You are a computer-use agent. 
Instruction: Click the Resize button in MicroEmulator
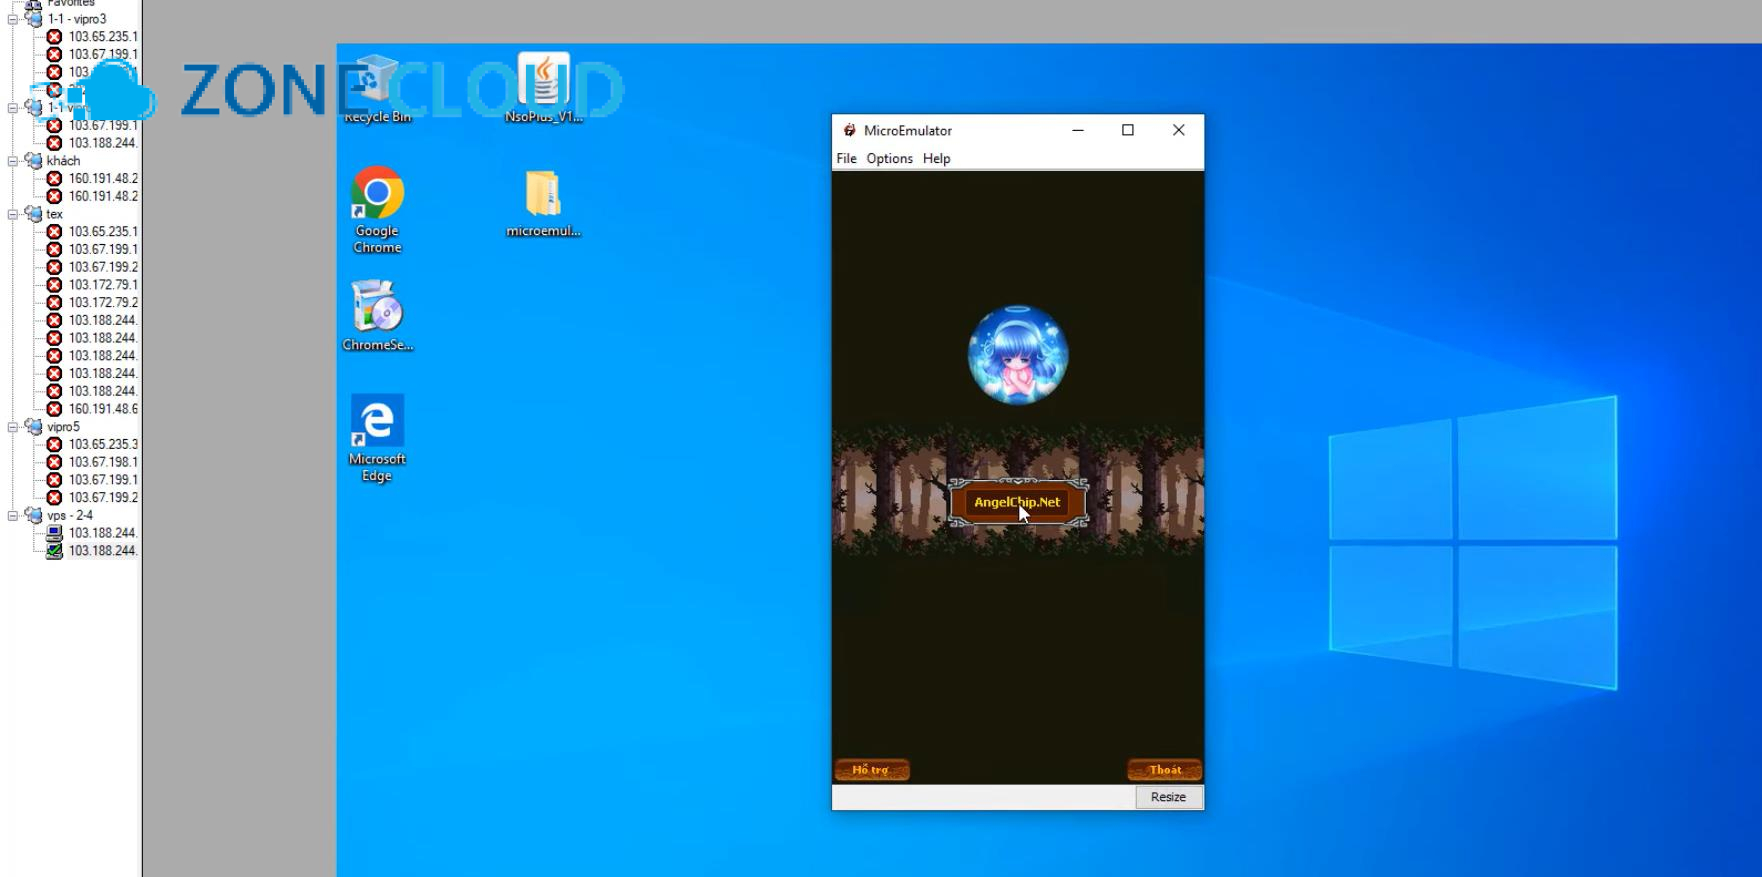pos(1168,797)
